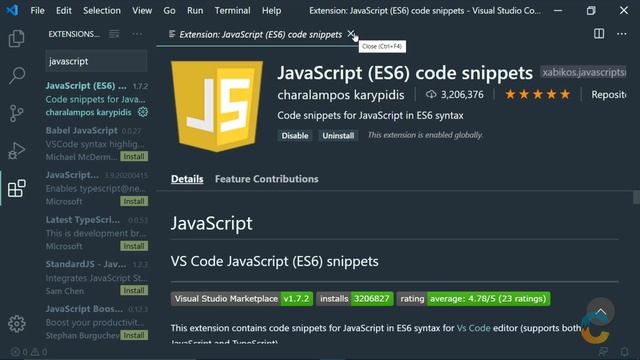
Task: Open the Help menu
Action: pos(271,11)
